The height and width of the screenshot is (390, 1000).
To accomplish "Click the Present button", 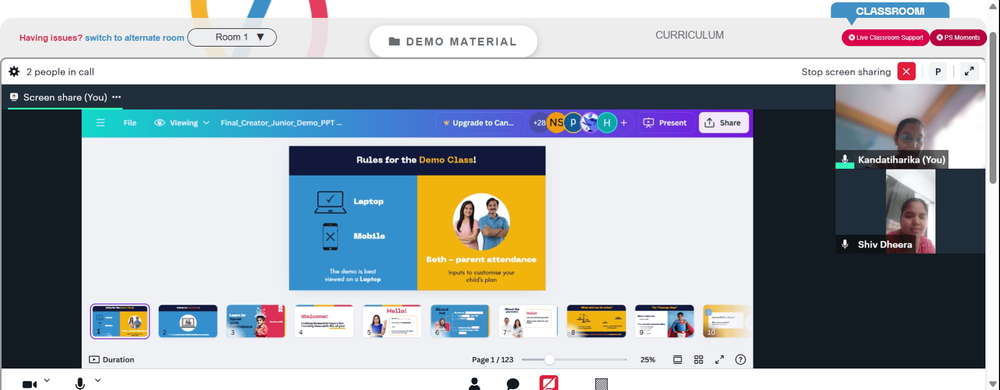I will [x=665, y=123].
